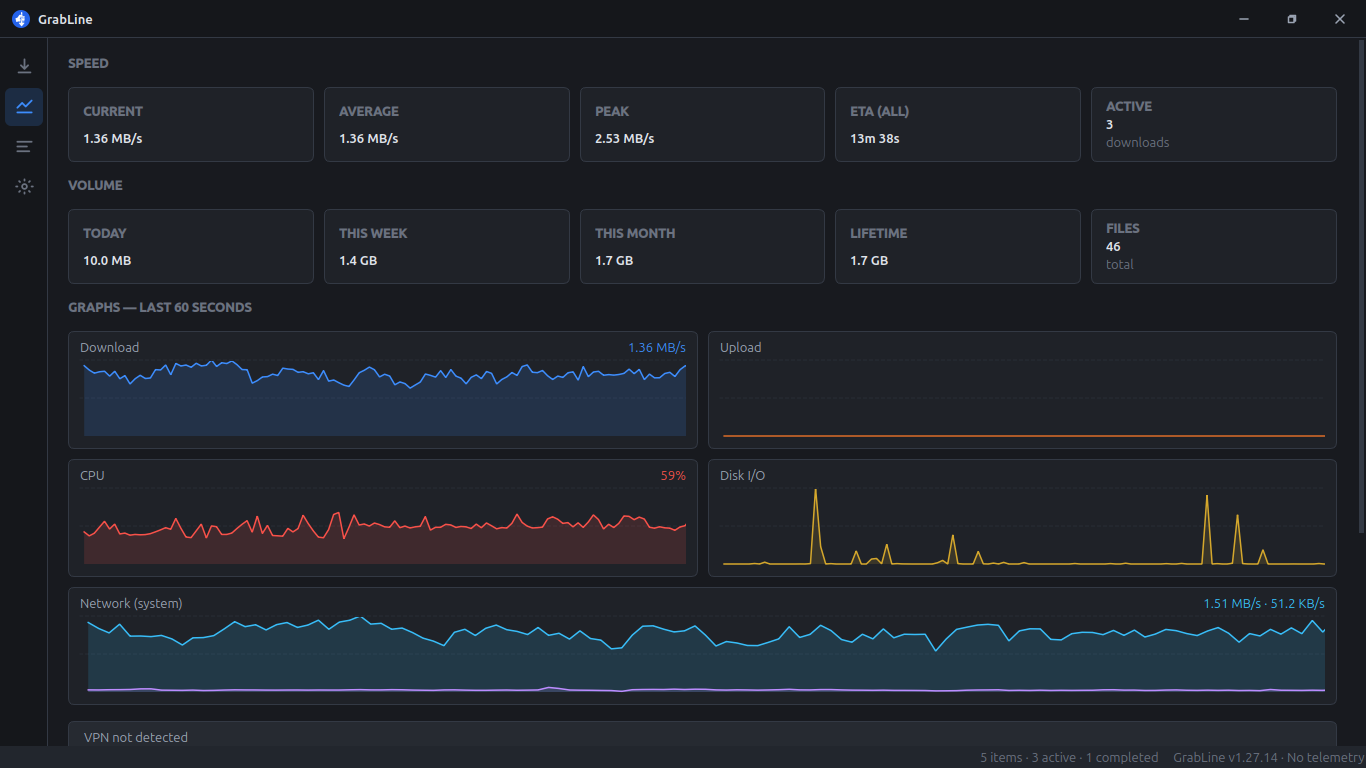Click the THIS MONTH volume card
Viewport: 1366px width, 768px height.
coord(702,246)
